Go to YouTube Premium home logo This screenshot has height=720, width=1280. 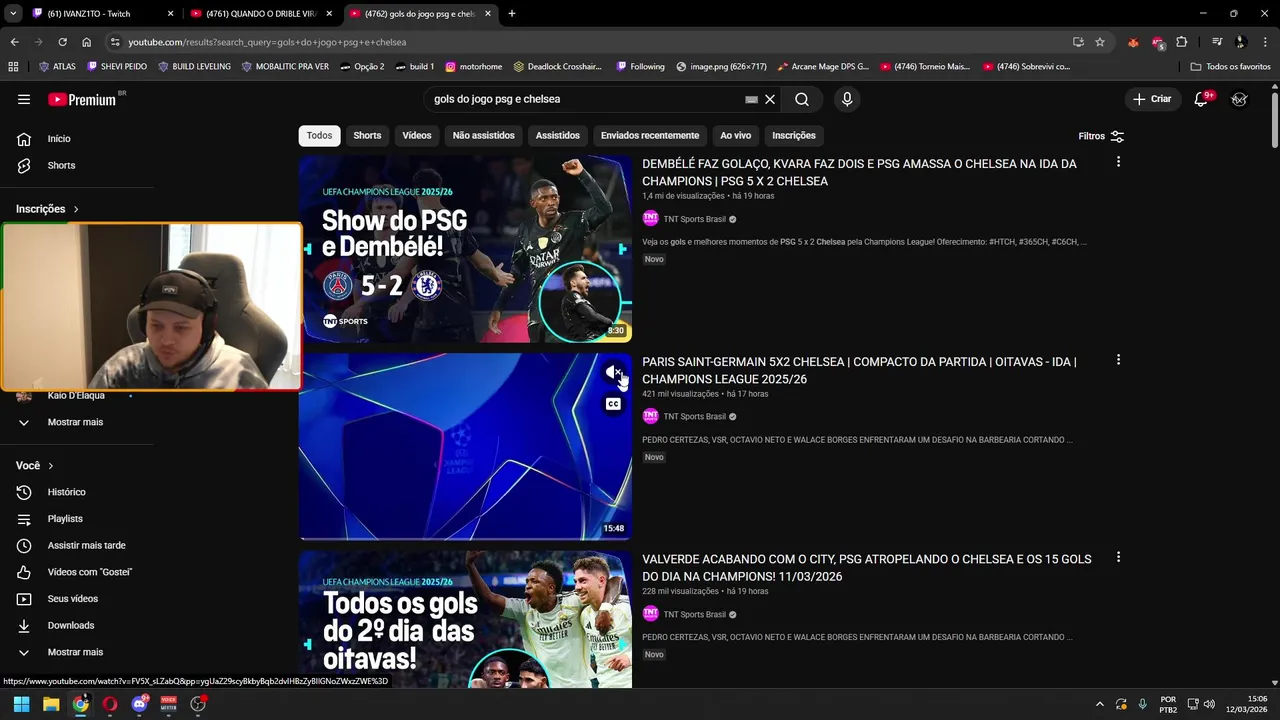point(82,99)
